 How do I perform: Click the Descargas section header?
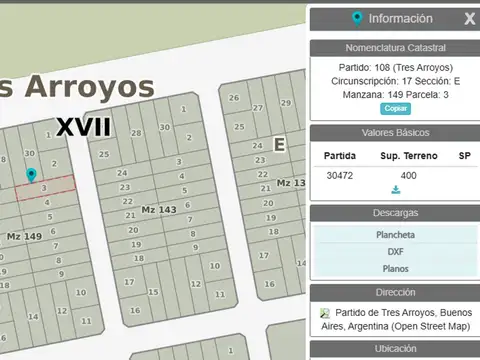coord(395,213)
